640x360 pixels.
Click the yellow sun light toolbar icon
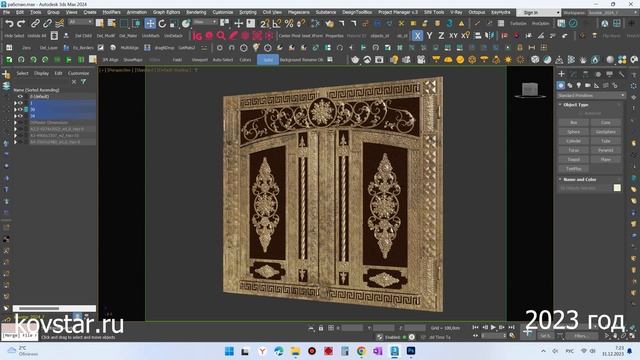[508, 60]
